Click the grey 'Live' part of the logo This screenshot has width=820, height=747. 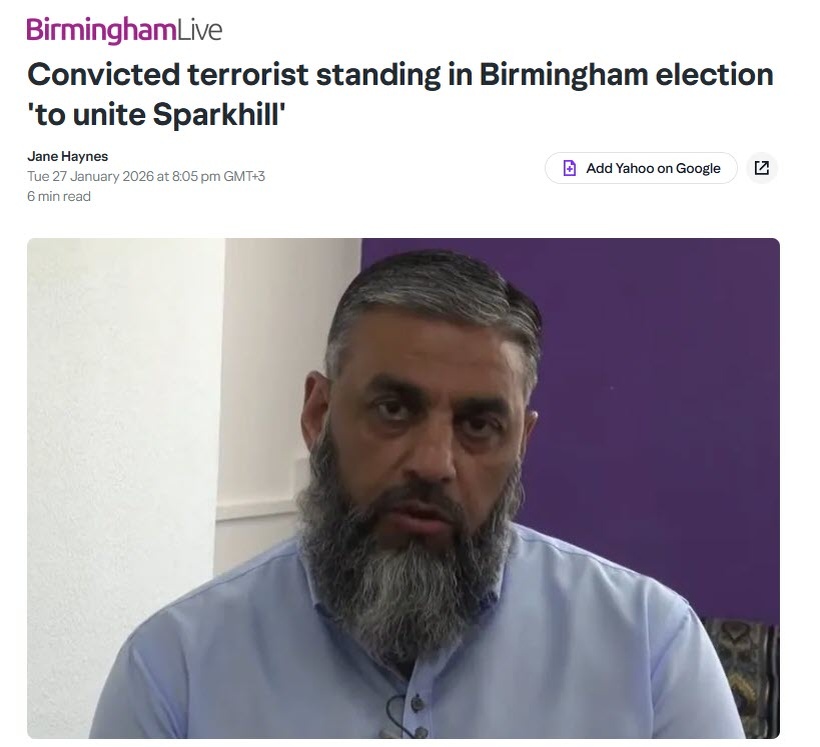point(200,30)
